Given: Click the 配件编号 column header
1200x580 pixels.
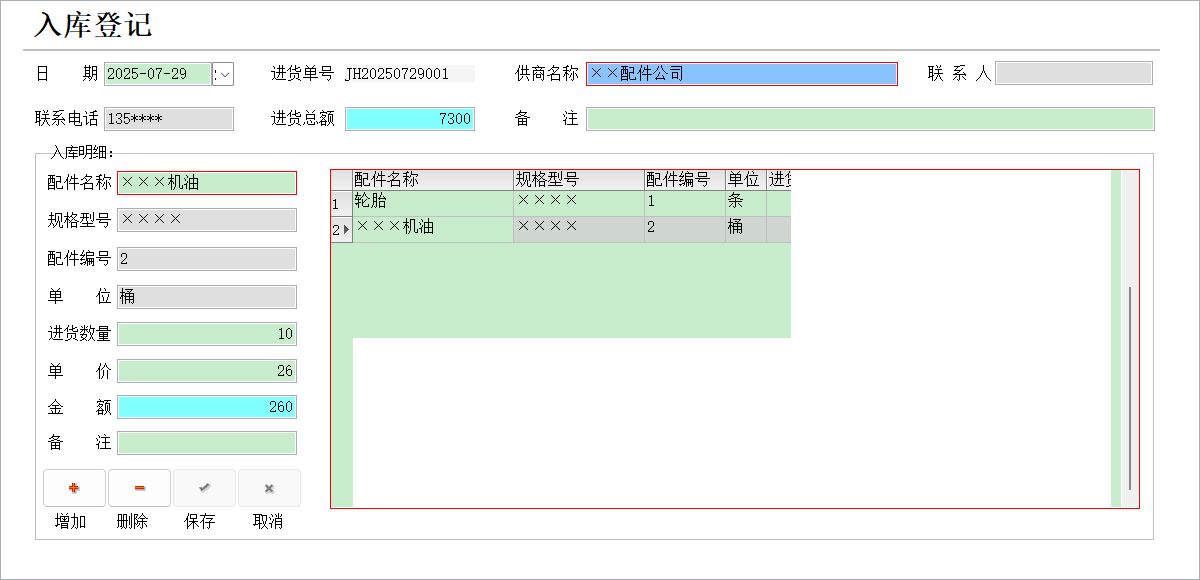Looking at the screenshot, I should 685,180.
